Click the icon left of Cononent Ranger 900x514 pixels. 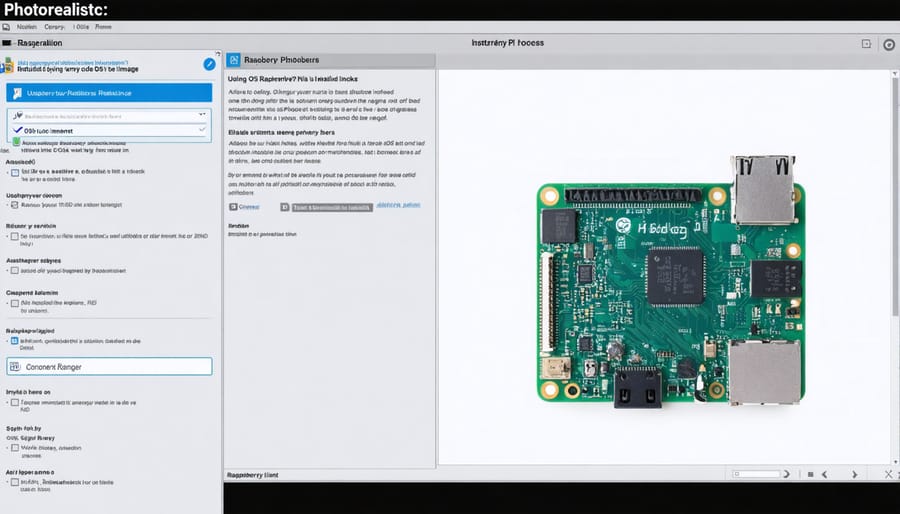tap(15, 367)
